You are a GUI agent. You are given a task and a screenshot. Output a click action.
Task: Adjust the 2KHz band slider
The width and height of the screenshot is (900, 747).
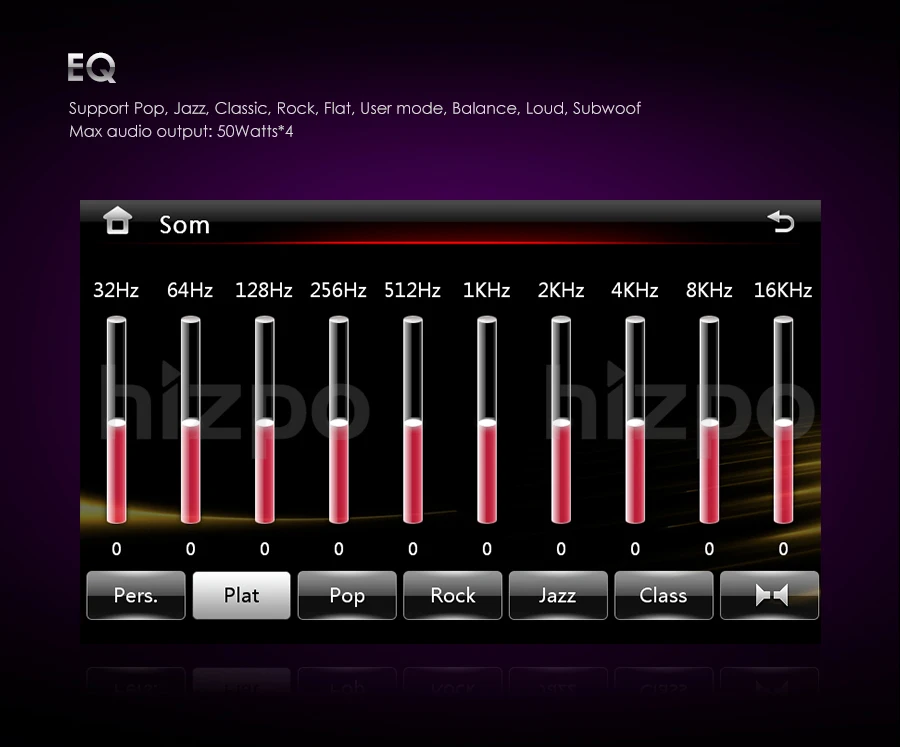[x=561, y=420]
